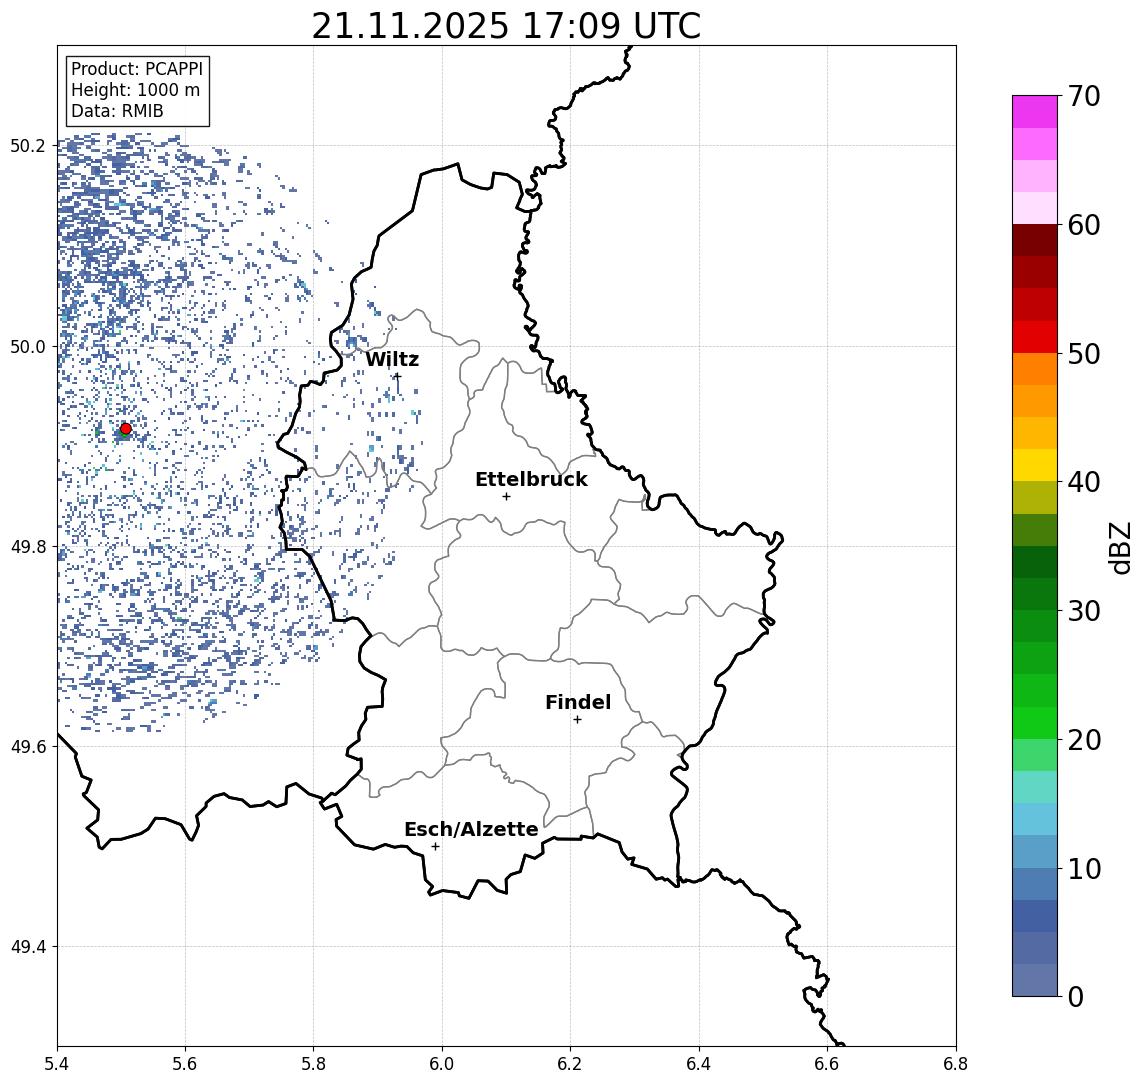This screenshot has height=1084, width=1145.
Task: Click the longitude tick label 5.6
Action: [x=185, y=1064]
